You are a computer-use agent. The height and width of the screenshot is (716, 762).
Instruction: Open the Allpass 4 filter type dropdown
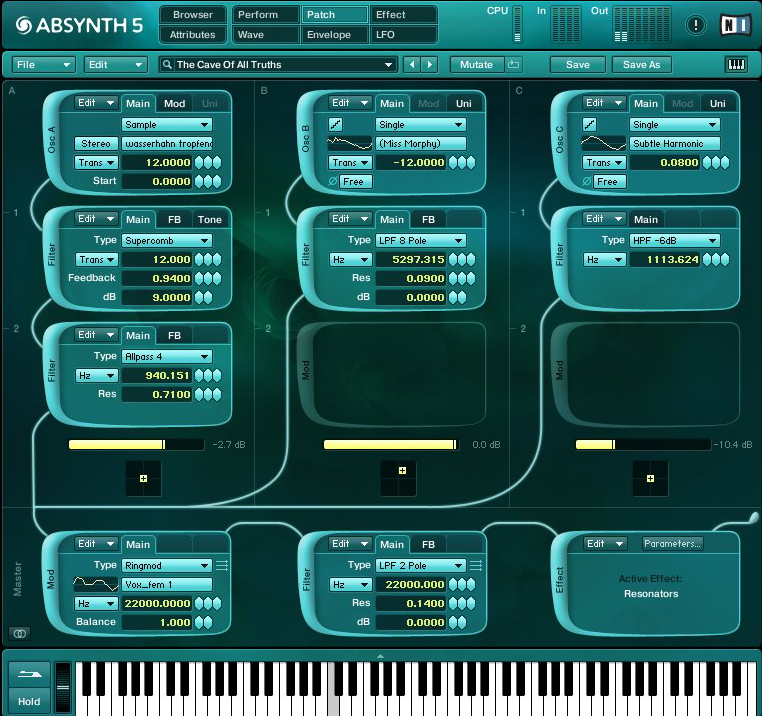pyautogui.click(x=167, y=357)
